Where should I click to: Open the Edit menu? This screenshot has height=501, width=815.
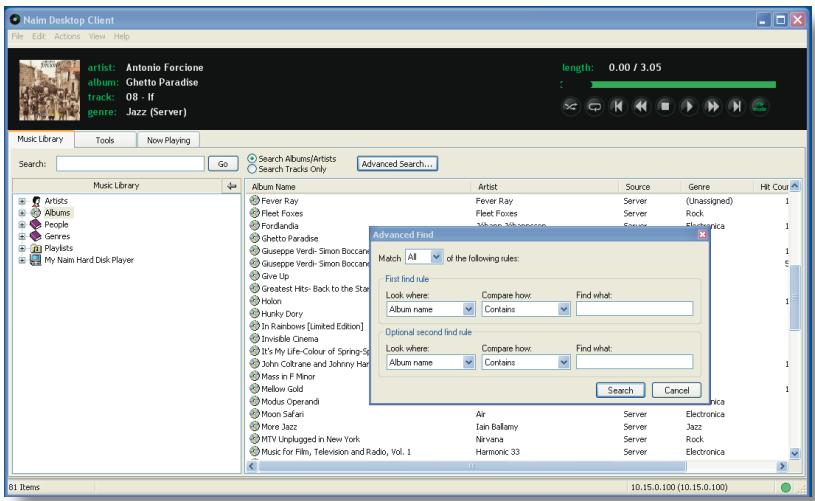point(38,36)
